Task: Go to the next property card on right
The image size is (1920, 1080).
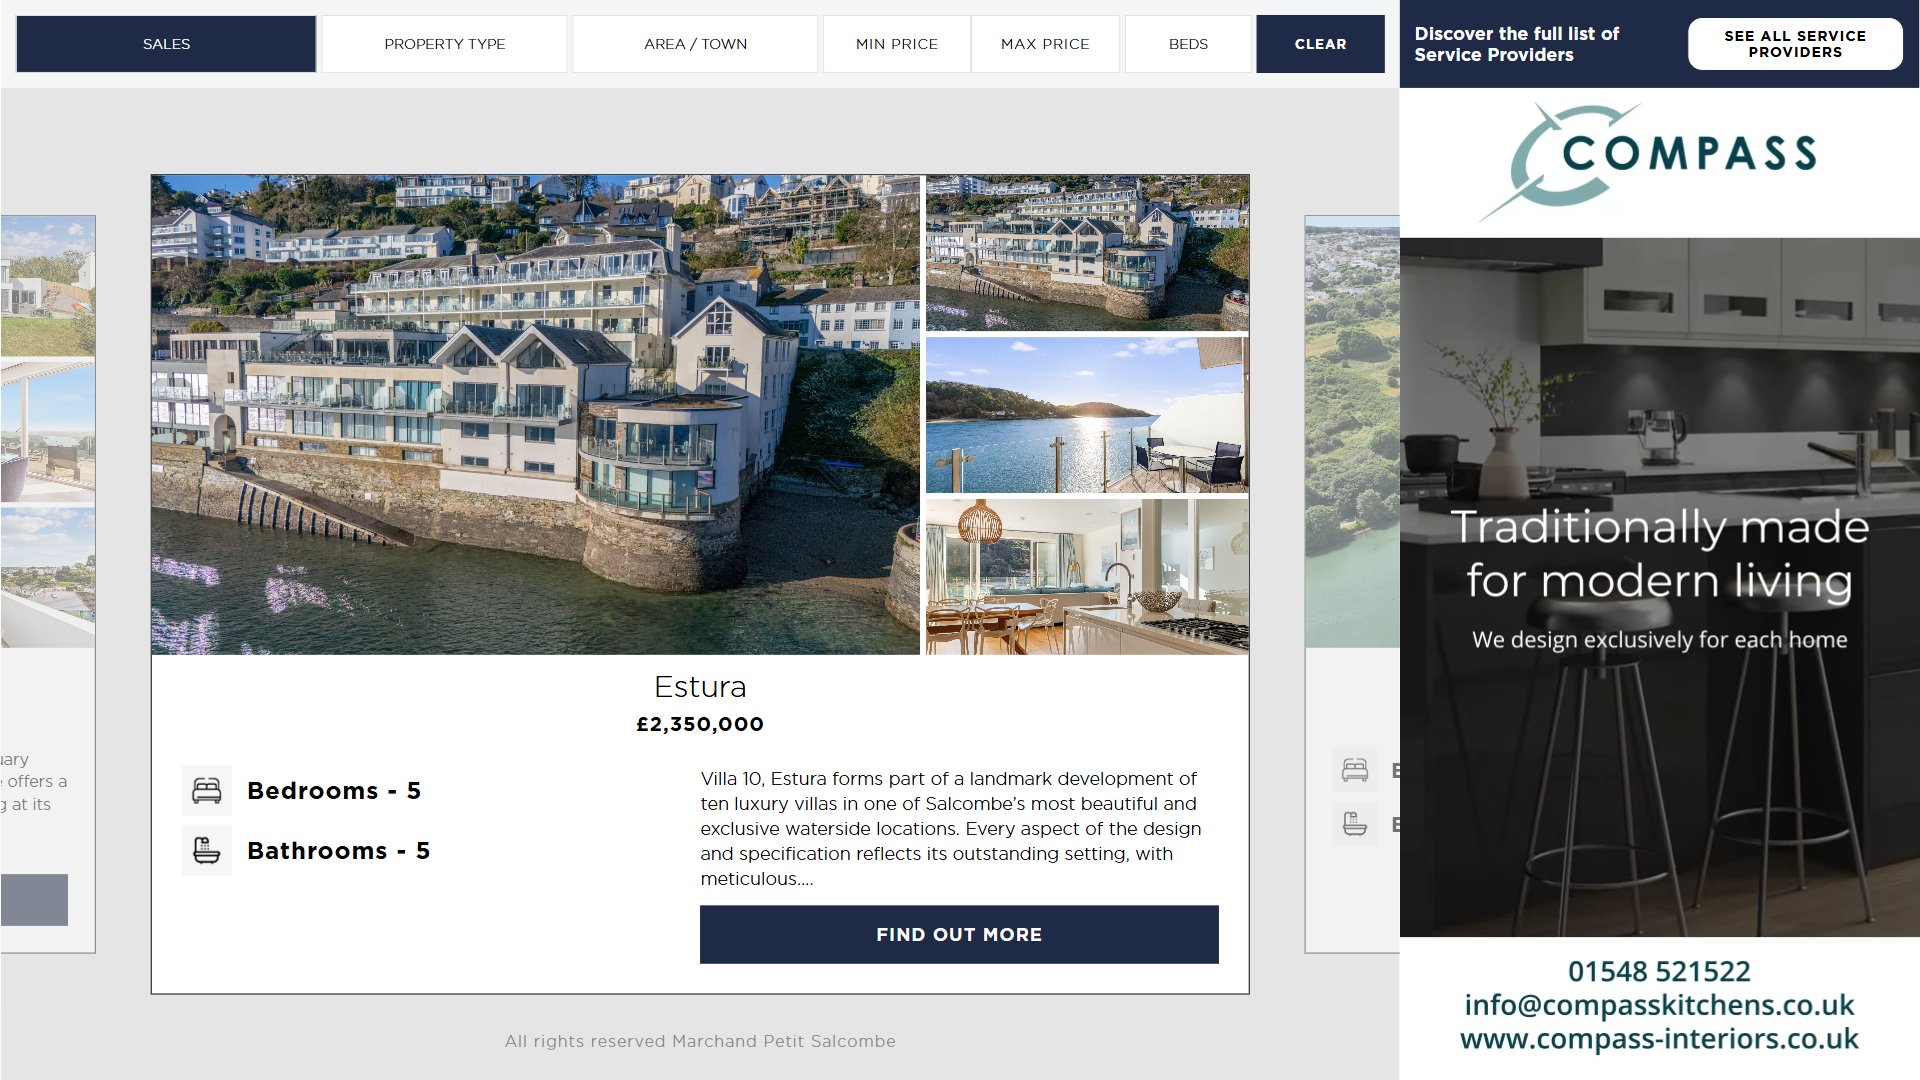Action: [1352, 584]
